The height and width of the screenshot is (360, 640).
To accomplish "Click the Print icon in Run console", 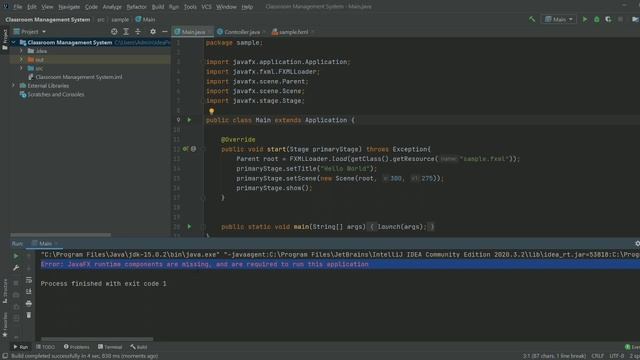I will 29,303.
